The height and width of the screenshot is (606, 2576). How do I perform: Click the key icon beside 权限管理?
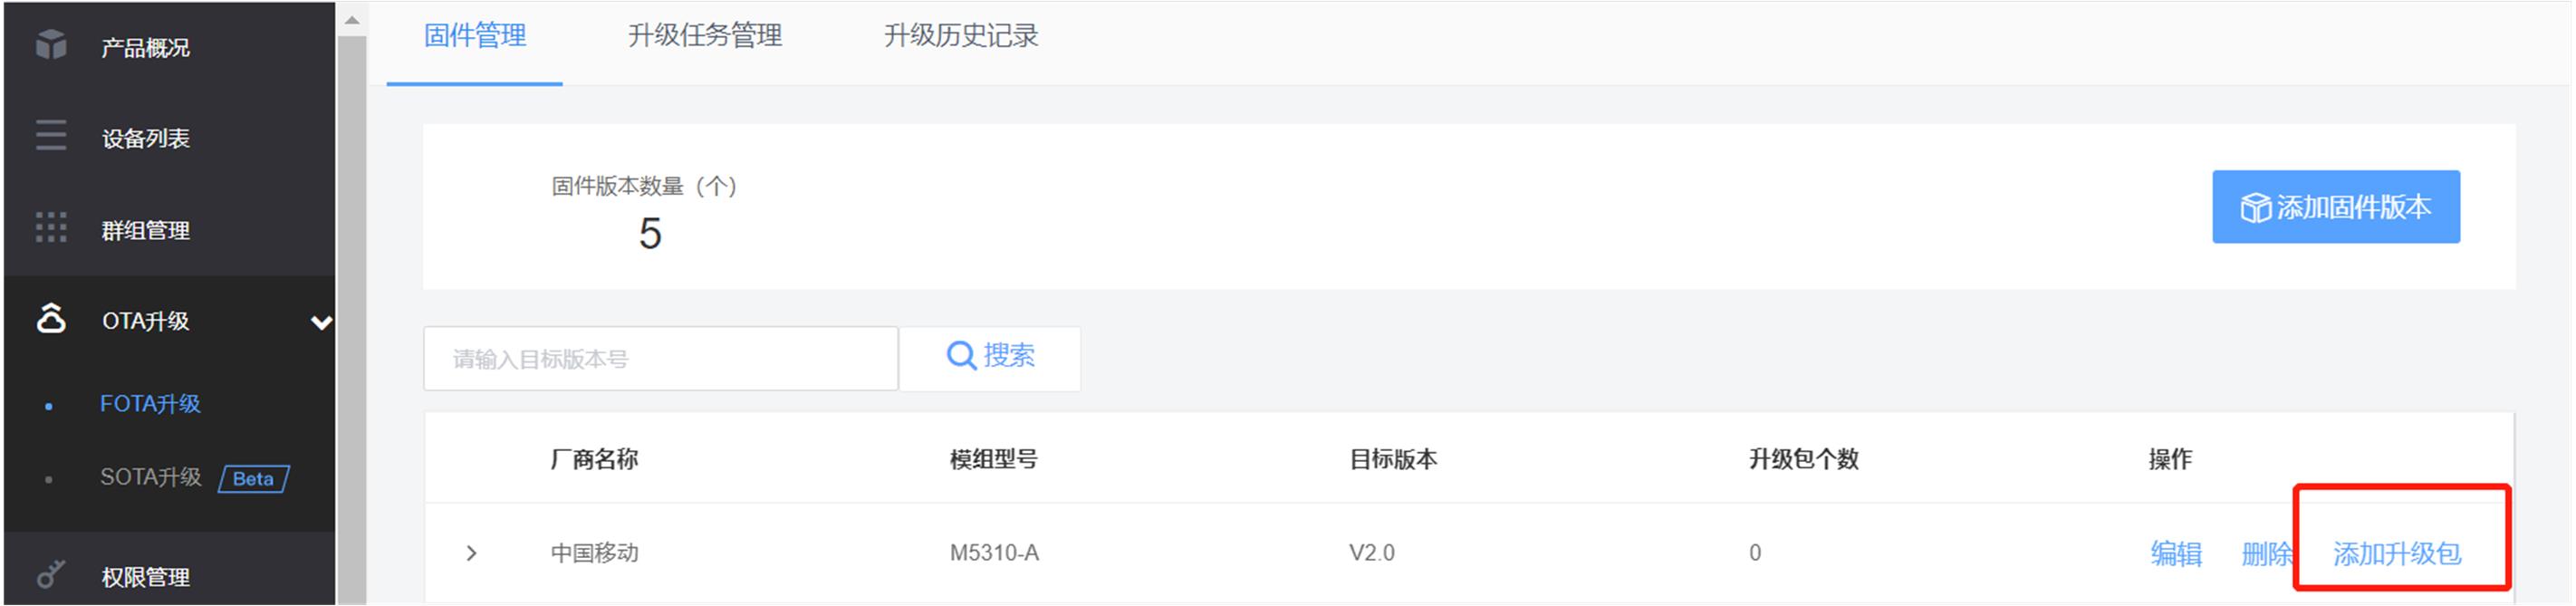point(51,573)
